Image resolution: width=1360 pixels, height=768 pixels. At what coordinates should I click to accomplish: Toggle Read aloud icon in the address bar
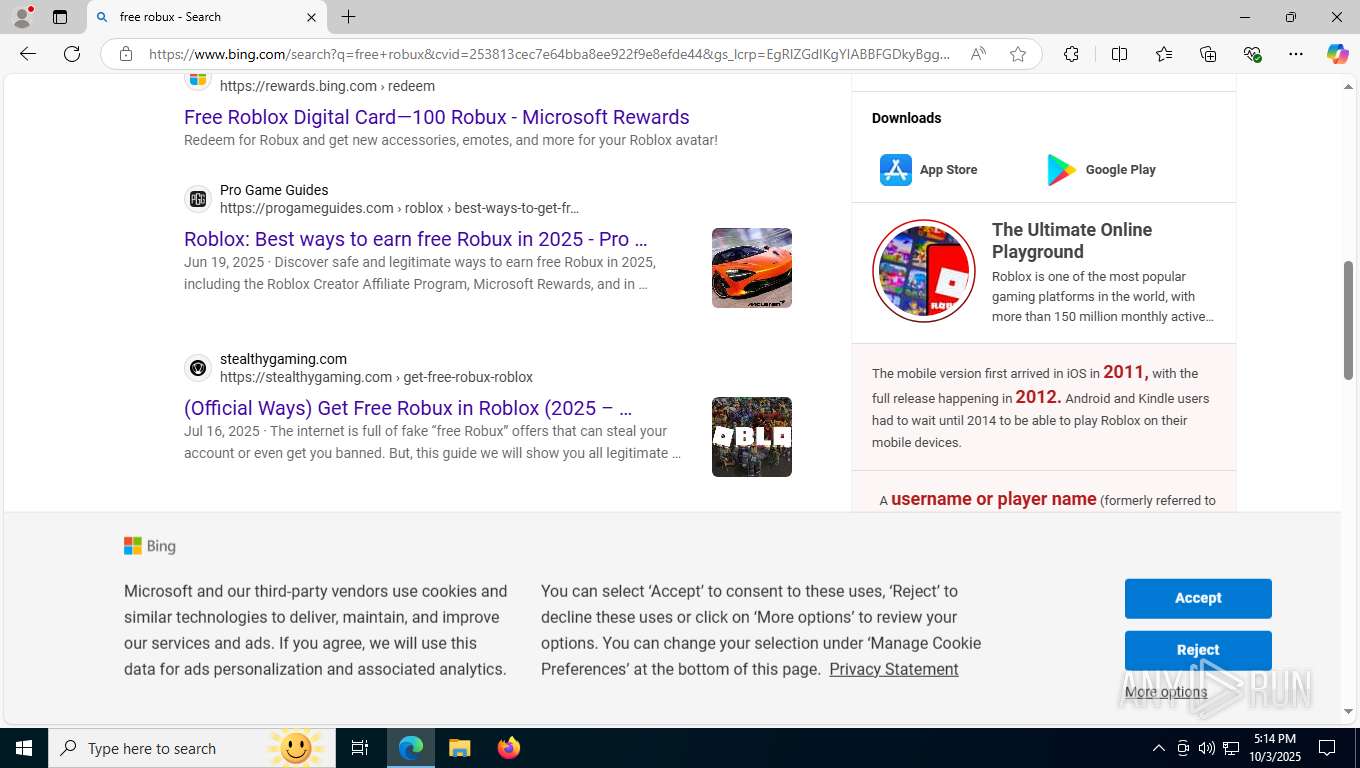(x=978, y=54)
